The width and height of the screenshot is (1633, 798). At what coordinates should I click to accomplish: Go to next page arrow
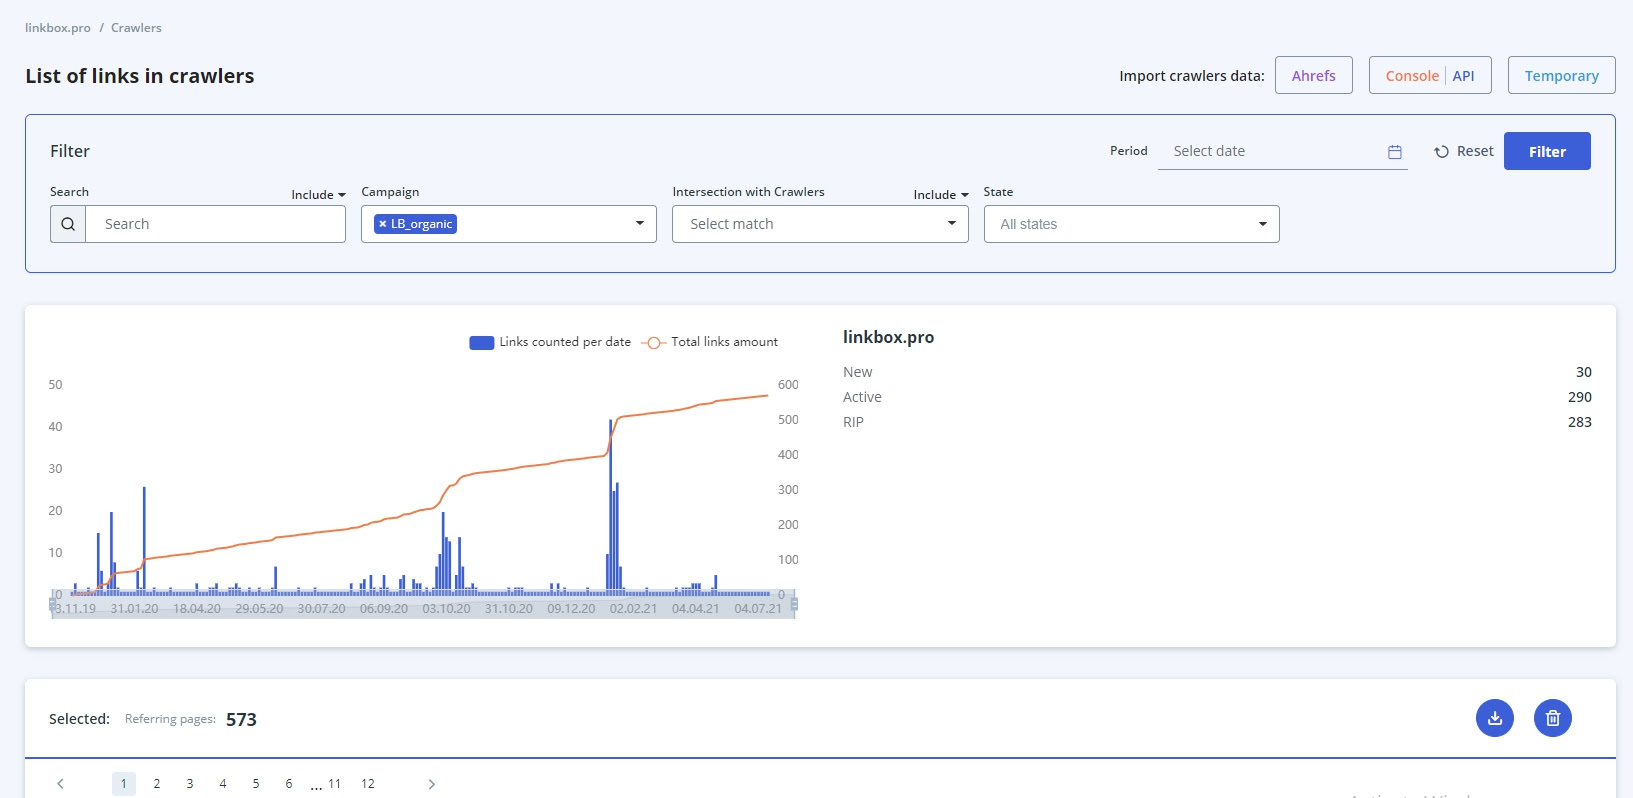[431, 784]
